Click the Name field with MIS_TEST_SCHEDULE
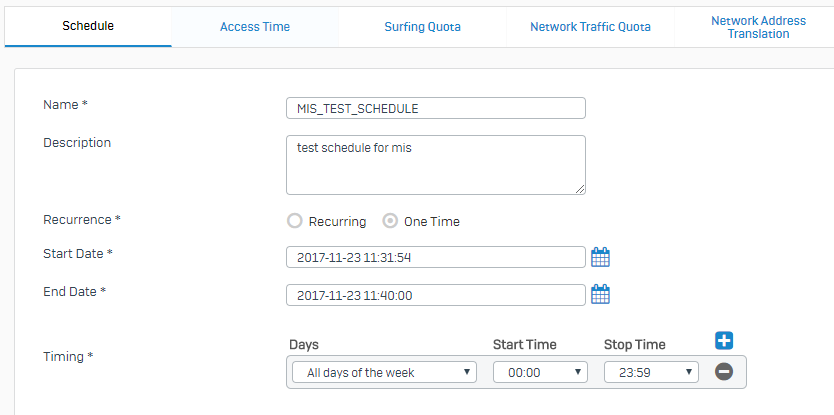This screenshot has height=415, width=834. pos(436,108)
